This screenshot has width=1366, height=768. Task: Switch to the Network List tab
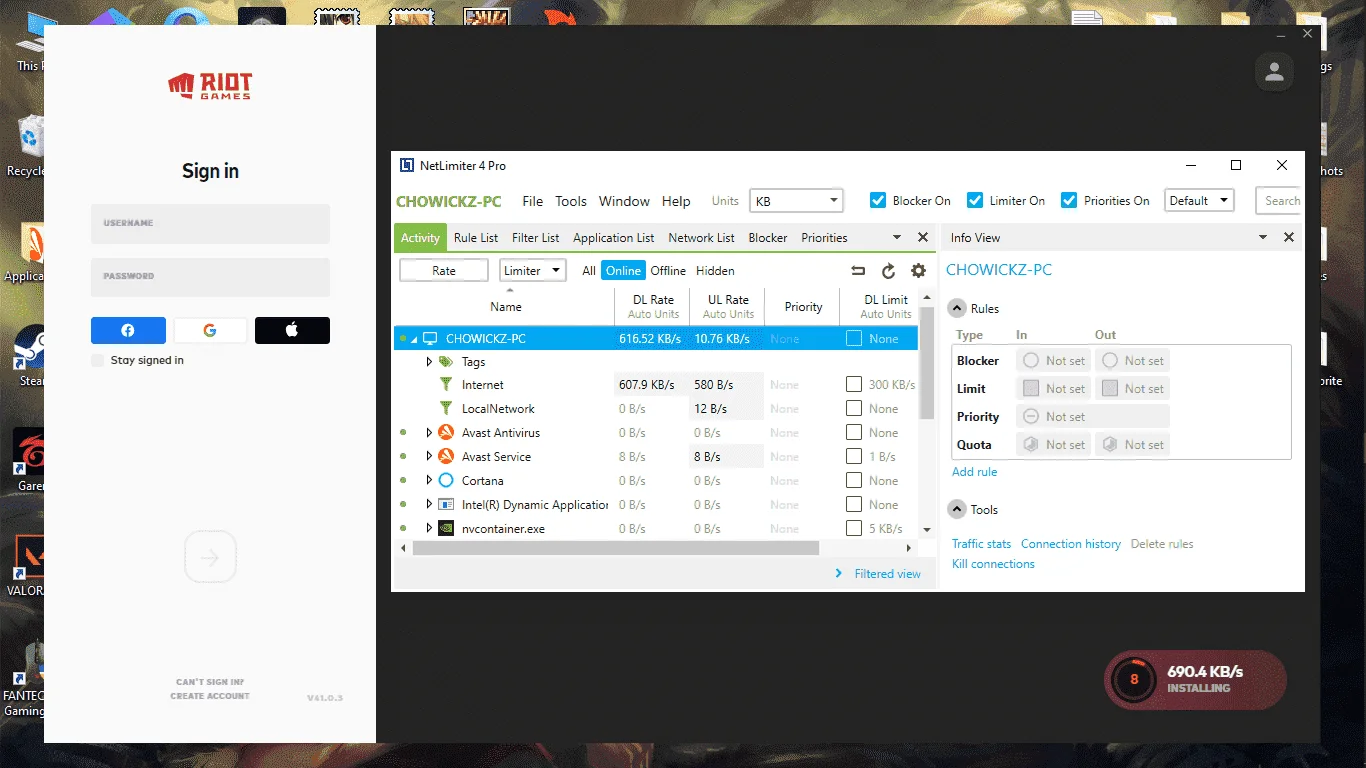pyautogui.click(x=701, y=238)
